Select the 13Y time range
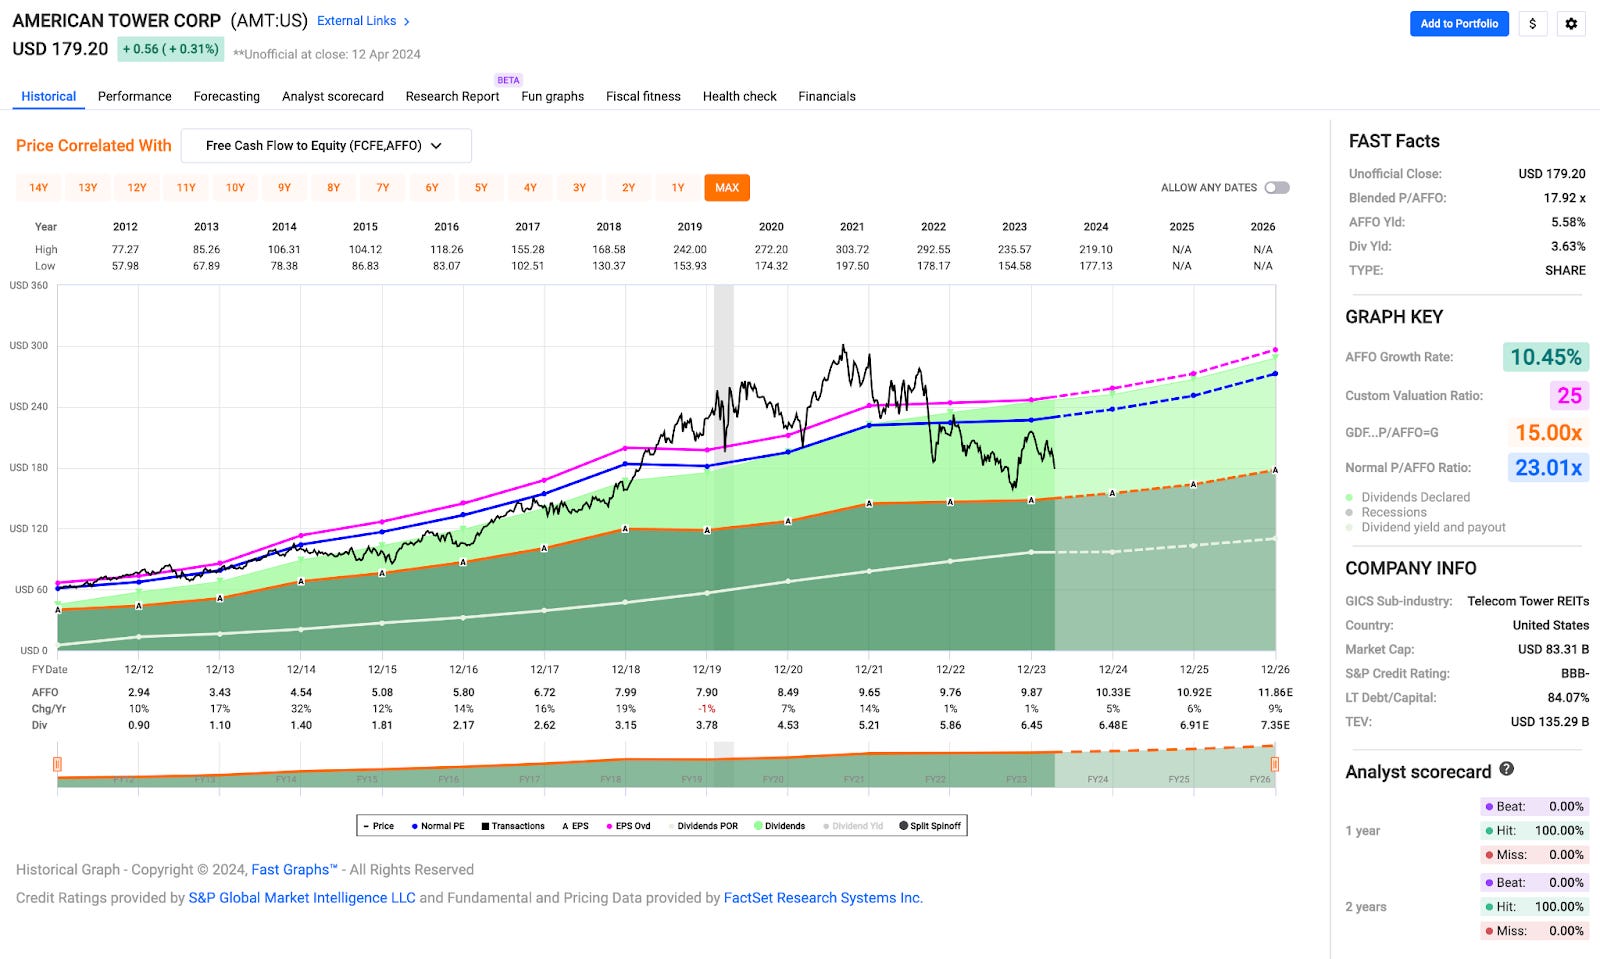1600x959 pixels. 88,188
